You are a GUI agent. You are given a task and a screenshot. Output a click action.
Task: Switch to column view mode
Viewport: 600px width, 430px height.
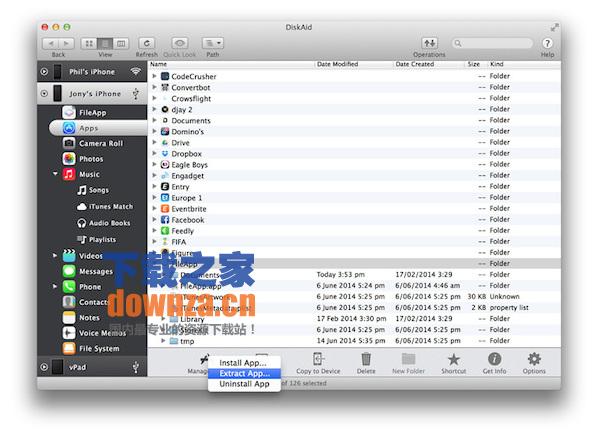click(121, 44)
